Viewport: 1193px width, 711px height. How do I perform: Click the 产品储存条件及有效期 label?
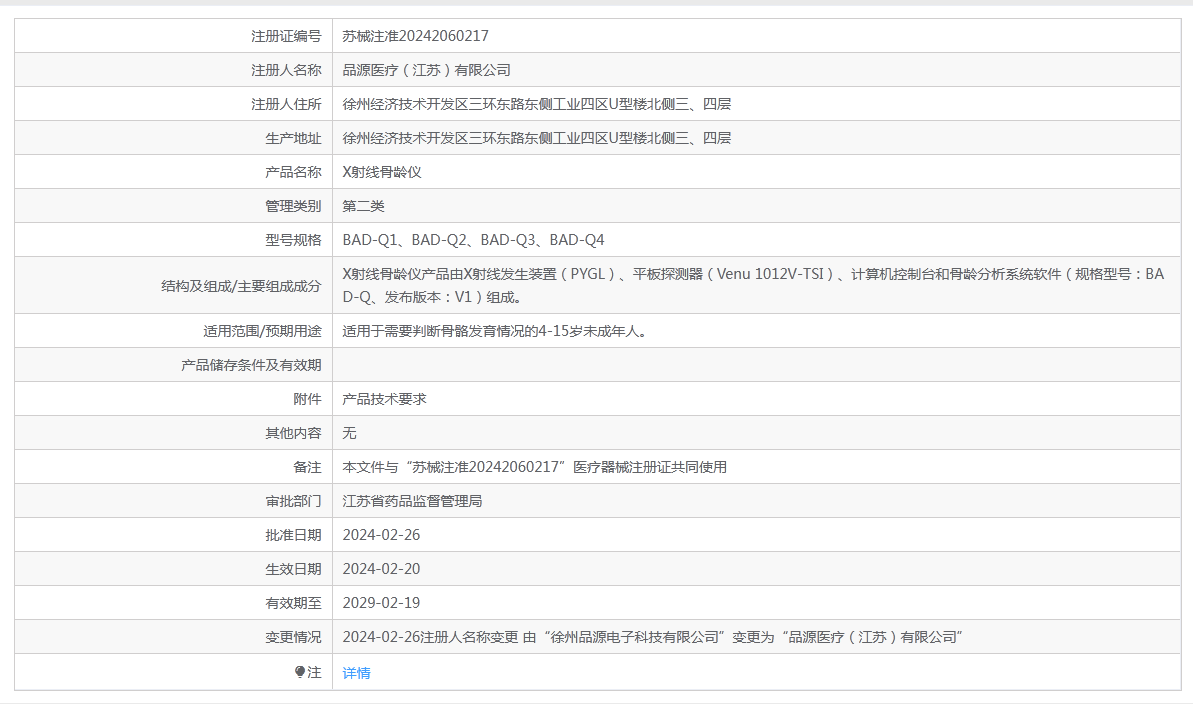point(251,365)
